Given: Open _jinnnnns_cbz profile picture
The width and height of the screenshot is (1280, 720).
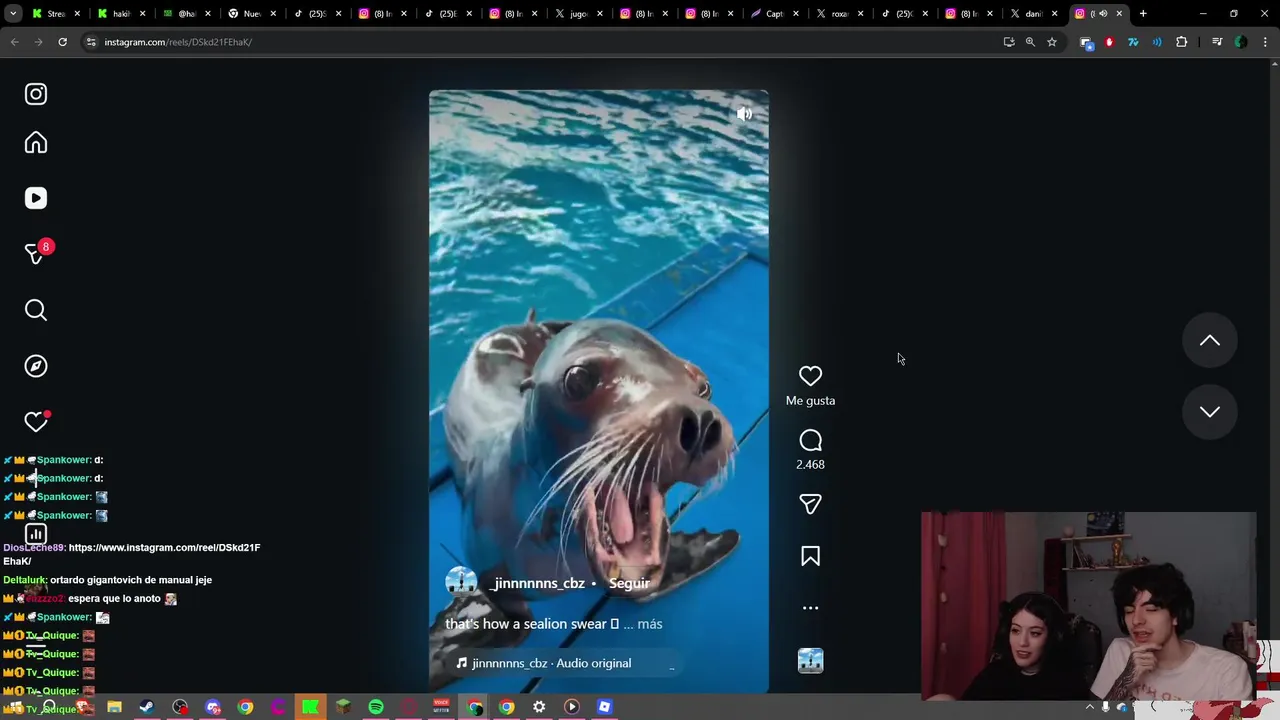Looking at the screenshot, I should pos(461,583).
